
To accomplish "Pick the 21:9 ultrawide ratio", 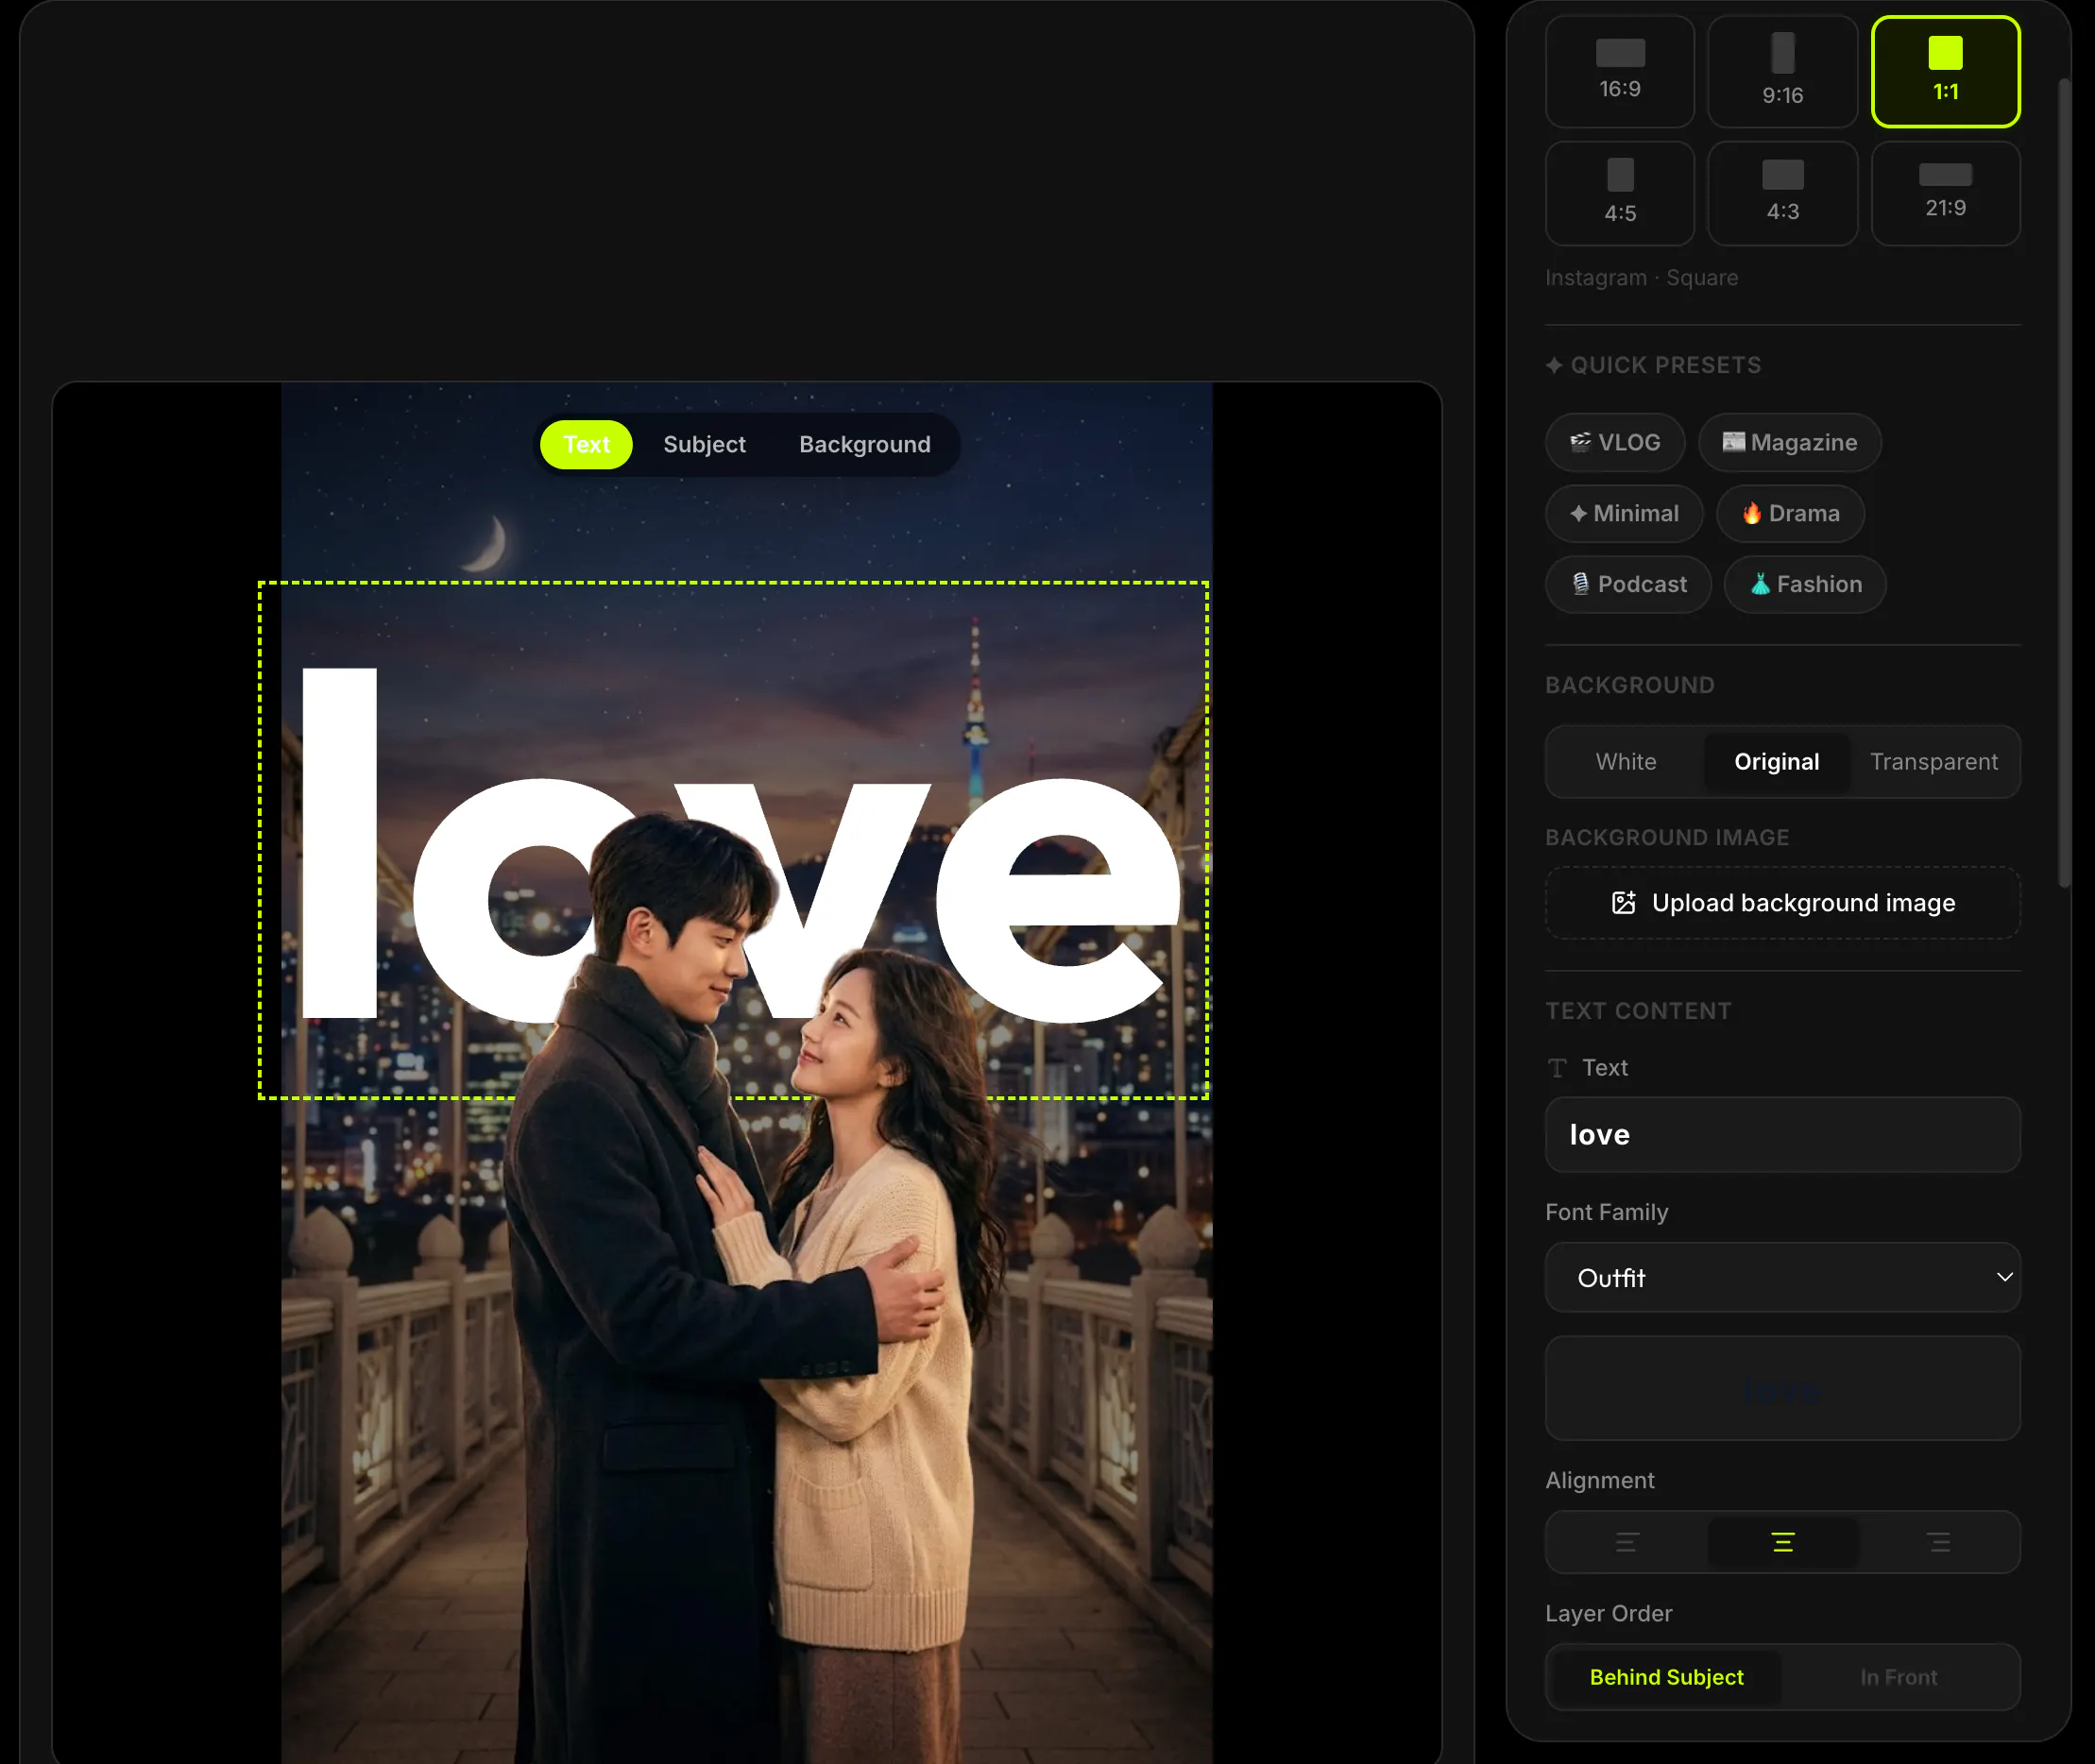I will [1945, 193].
